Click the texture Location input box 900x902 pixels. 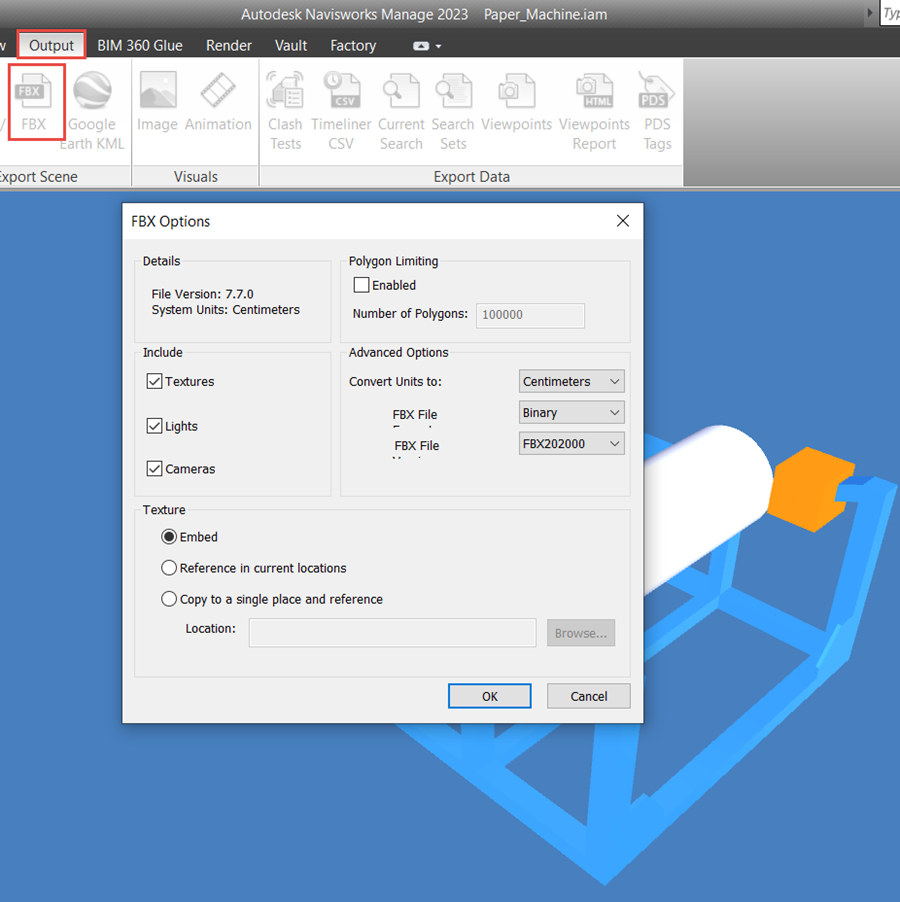point(392,632)
